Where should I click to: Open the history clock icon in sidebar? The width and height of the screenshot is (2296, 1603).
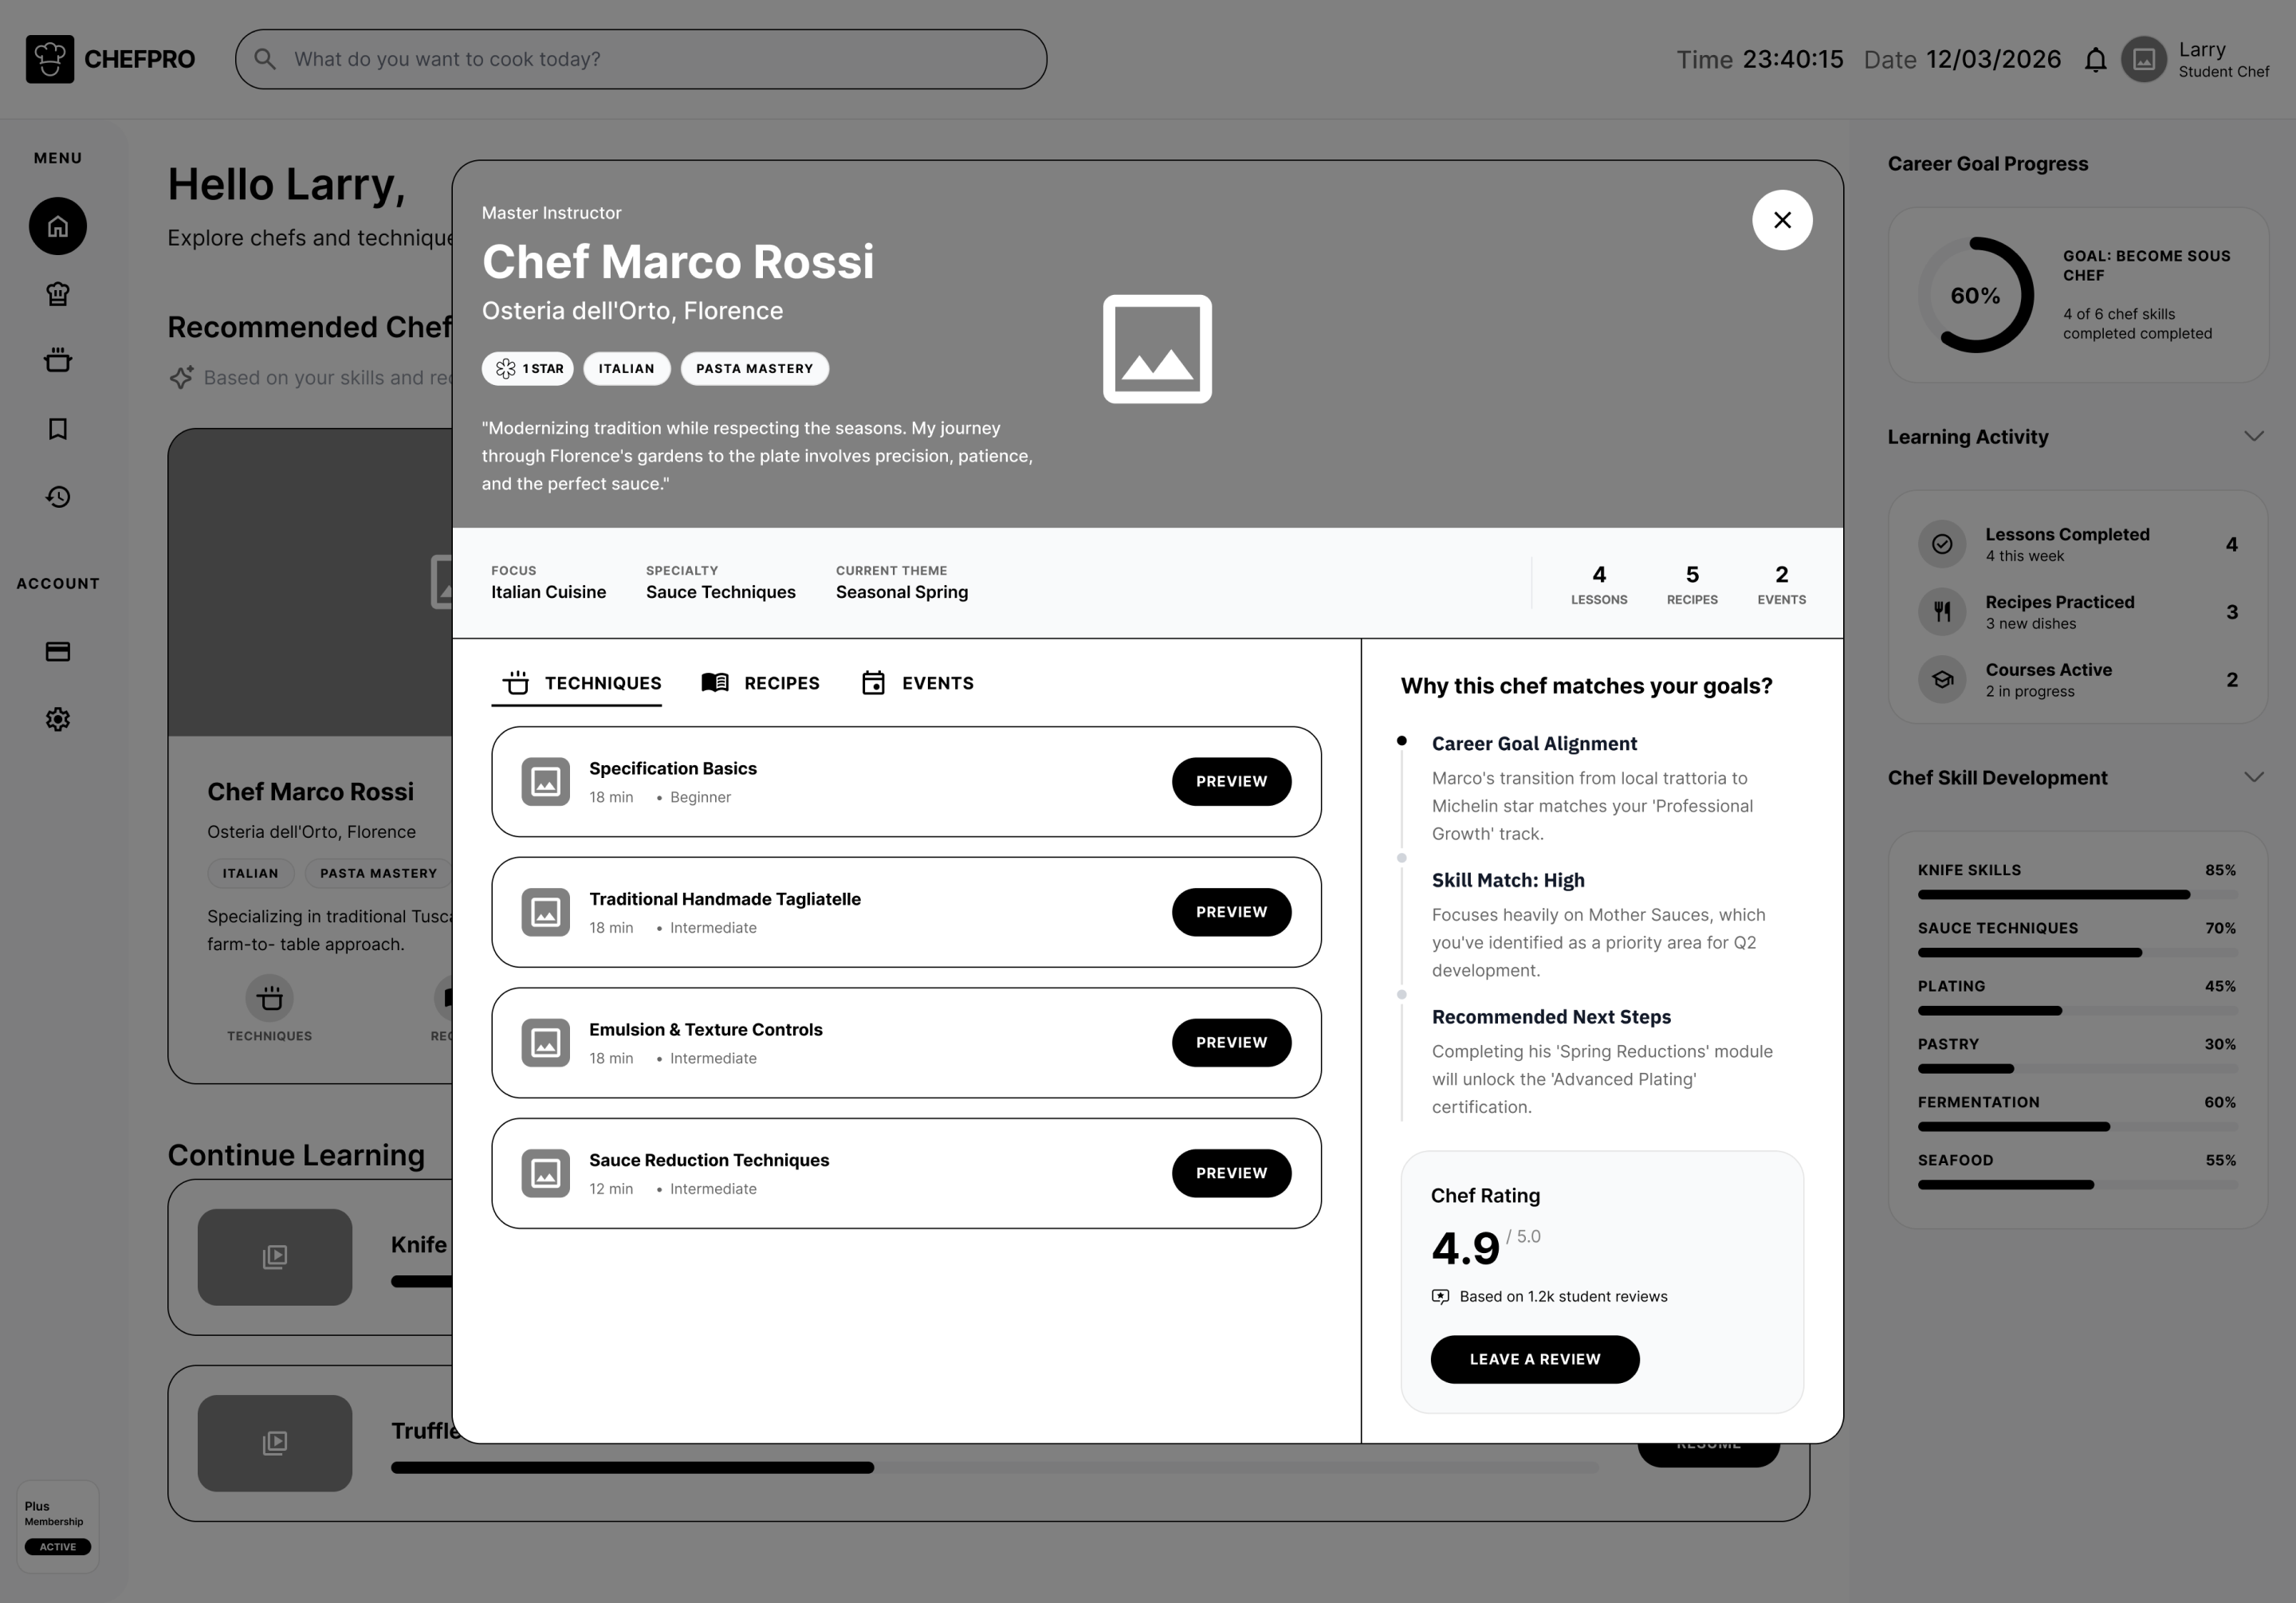pos(58,497)
